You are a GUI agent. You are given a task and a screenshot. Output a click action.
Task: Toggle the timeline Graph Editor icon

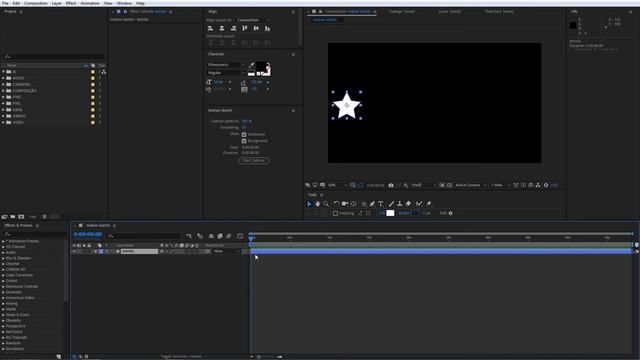[x=240, y=236]
